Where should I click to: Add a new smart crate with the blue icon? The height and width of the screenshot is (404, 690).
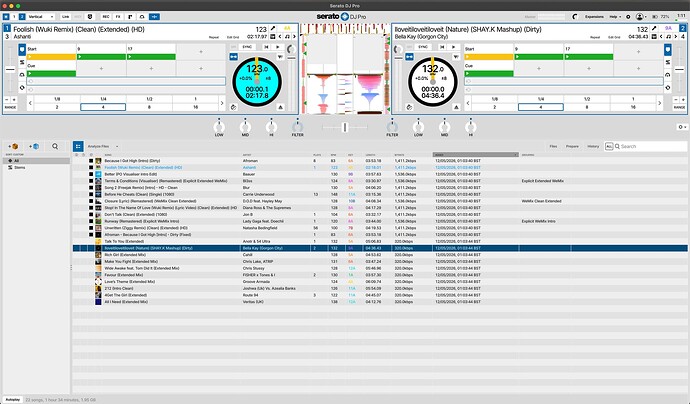click(34, 146)
